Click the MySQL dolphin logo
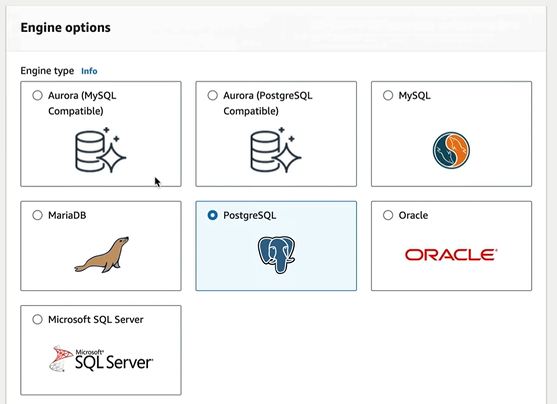Viewport: 557px width, 404px height. point(451,150)
